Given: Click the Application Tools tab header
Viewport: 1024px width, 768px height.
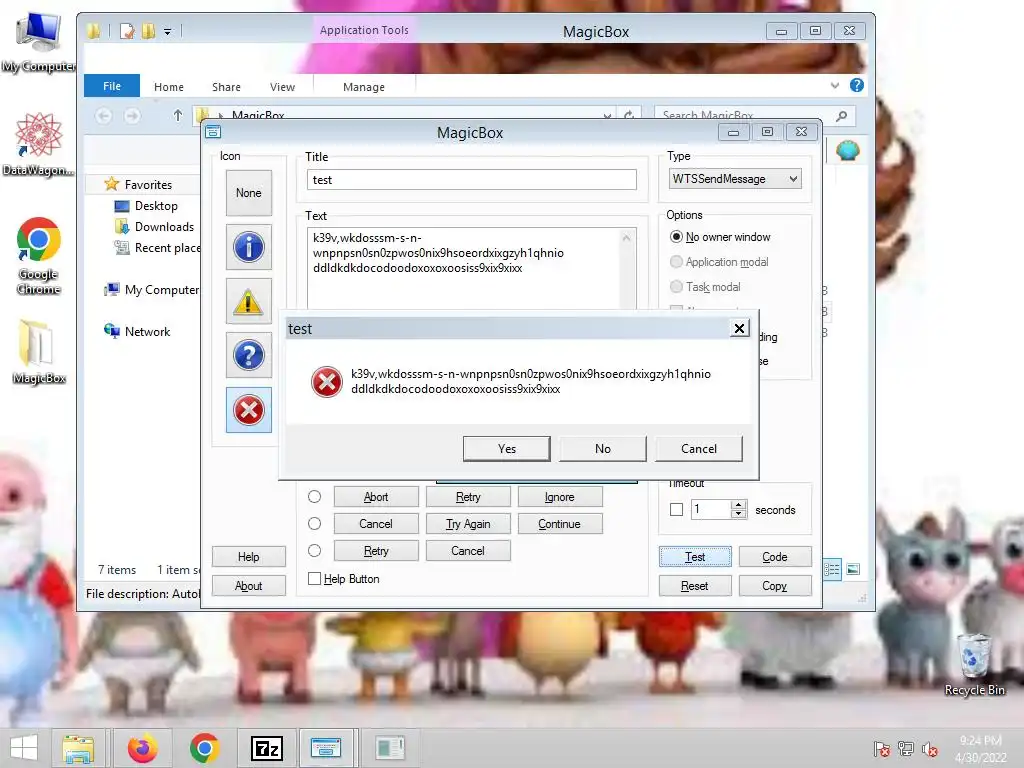Looking at the screenshot, I should 364,30.
